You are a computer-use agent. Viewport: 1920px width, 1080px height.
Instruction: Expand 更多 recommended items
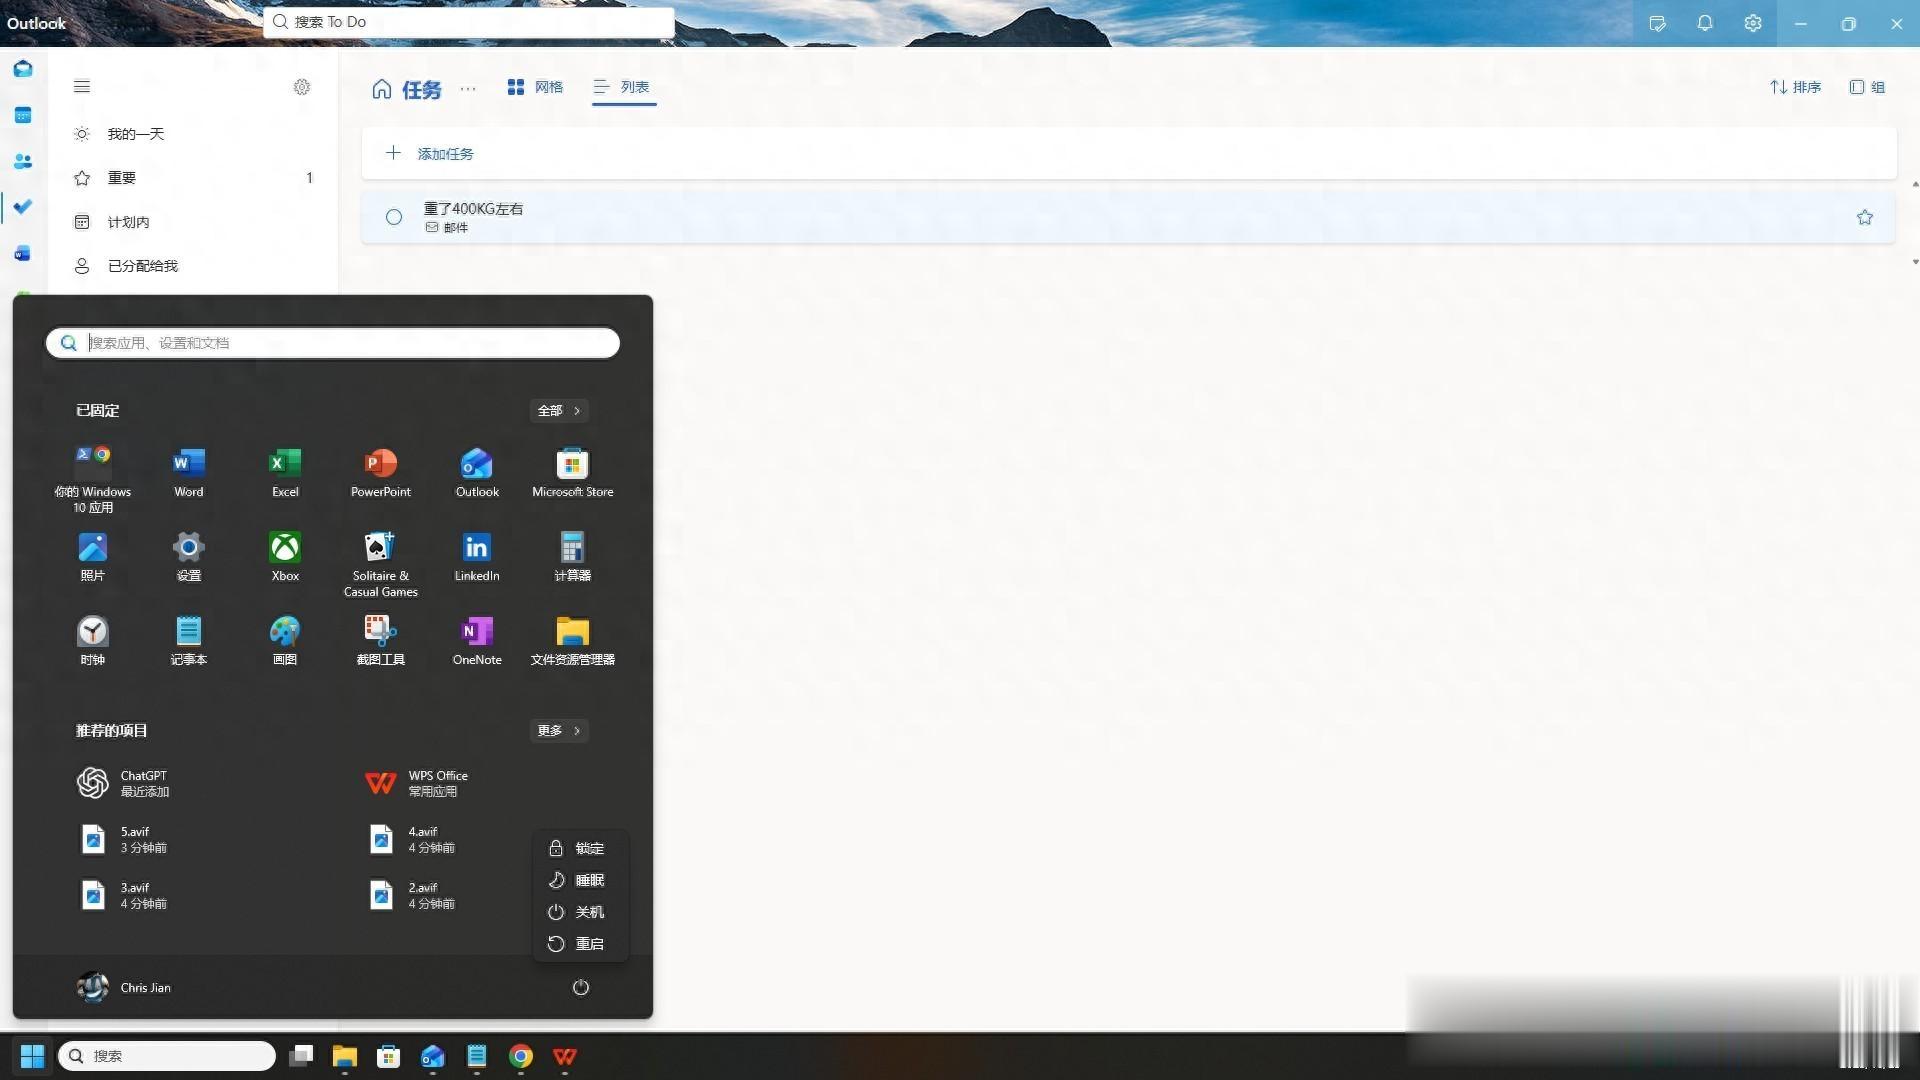(558, 730)
